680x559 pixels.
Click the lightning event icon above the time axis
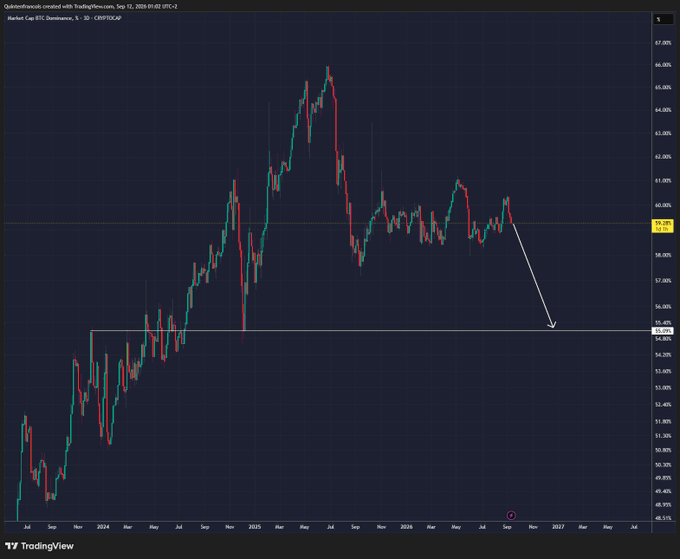(x=511, y=515)
